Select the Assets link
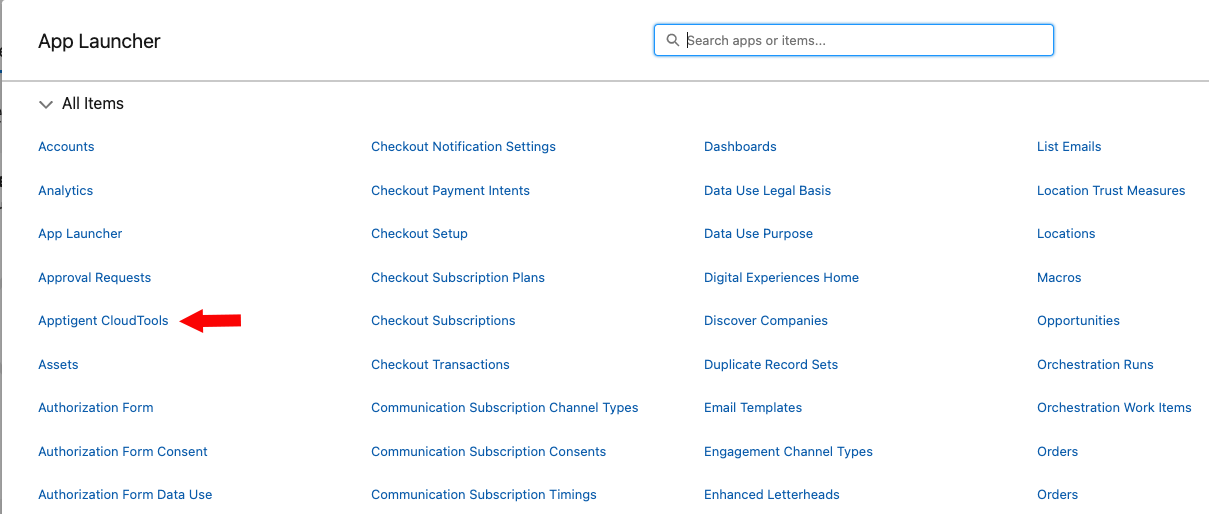This screenshot has height=514, width=1209. click(x=58, y=365)
